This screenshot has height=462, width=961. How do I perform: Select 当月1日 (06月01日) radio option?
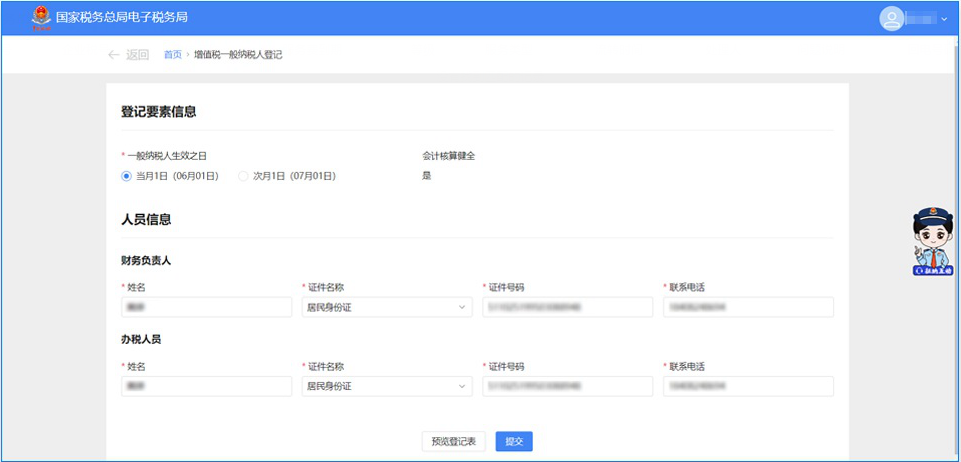126,176
